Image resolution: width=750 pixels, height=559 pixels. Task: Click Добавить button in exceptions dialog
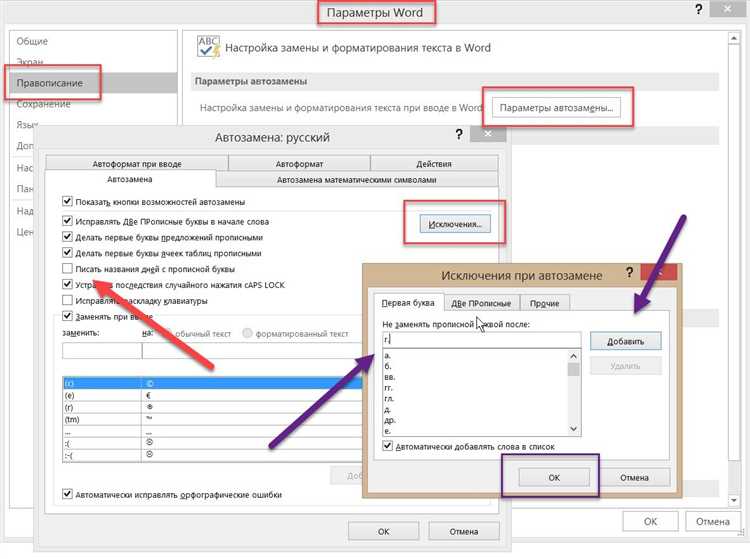click(x=626, y=341)
